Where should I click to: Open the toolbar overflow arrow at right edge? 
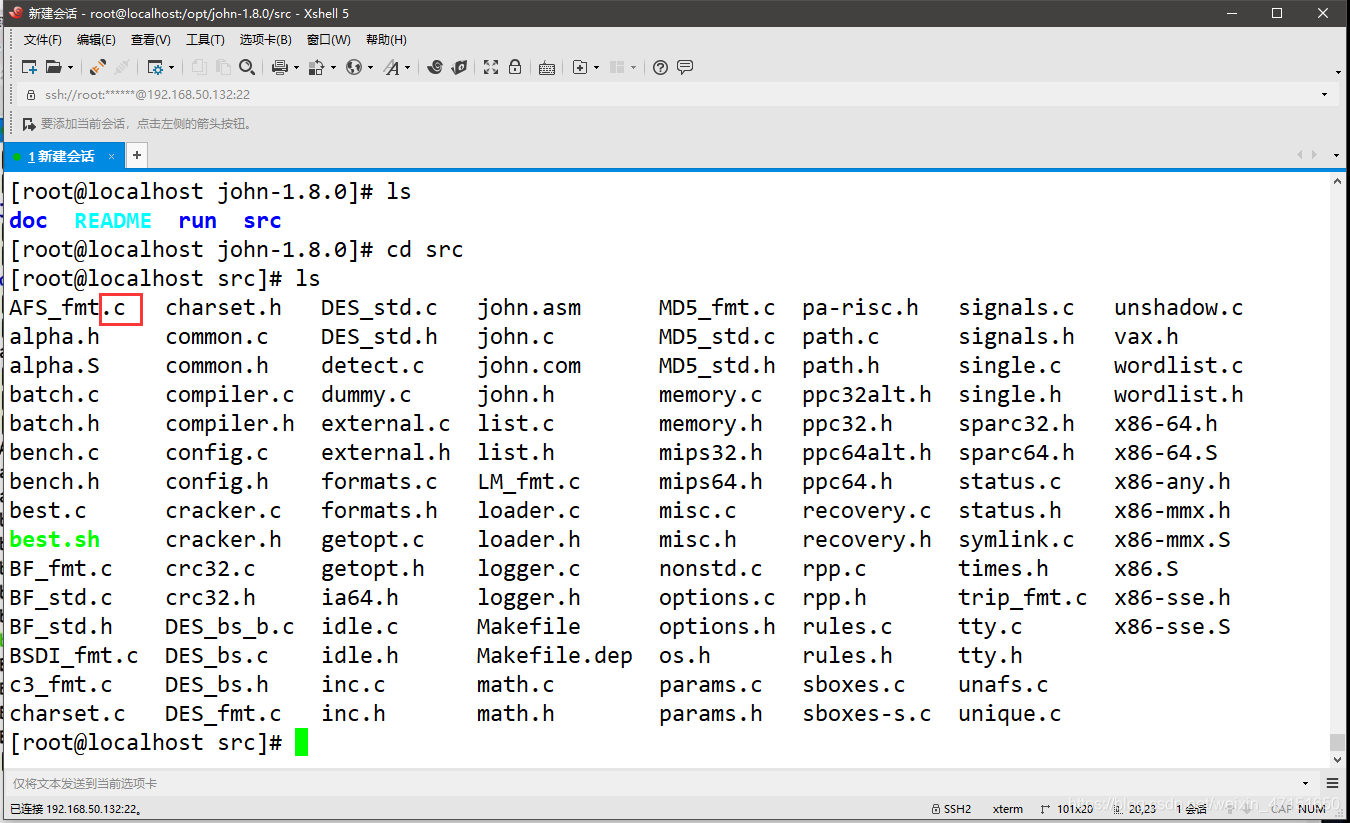tap(1337, 72)
